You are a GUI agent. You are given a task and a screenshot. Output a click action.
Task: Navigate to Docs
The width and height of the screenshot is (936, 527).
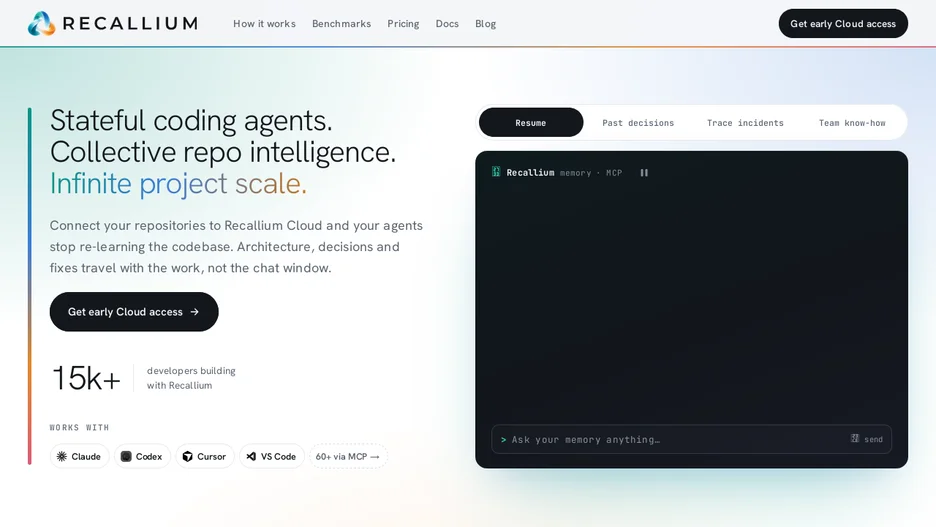click(x=447, y=23)
